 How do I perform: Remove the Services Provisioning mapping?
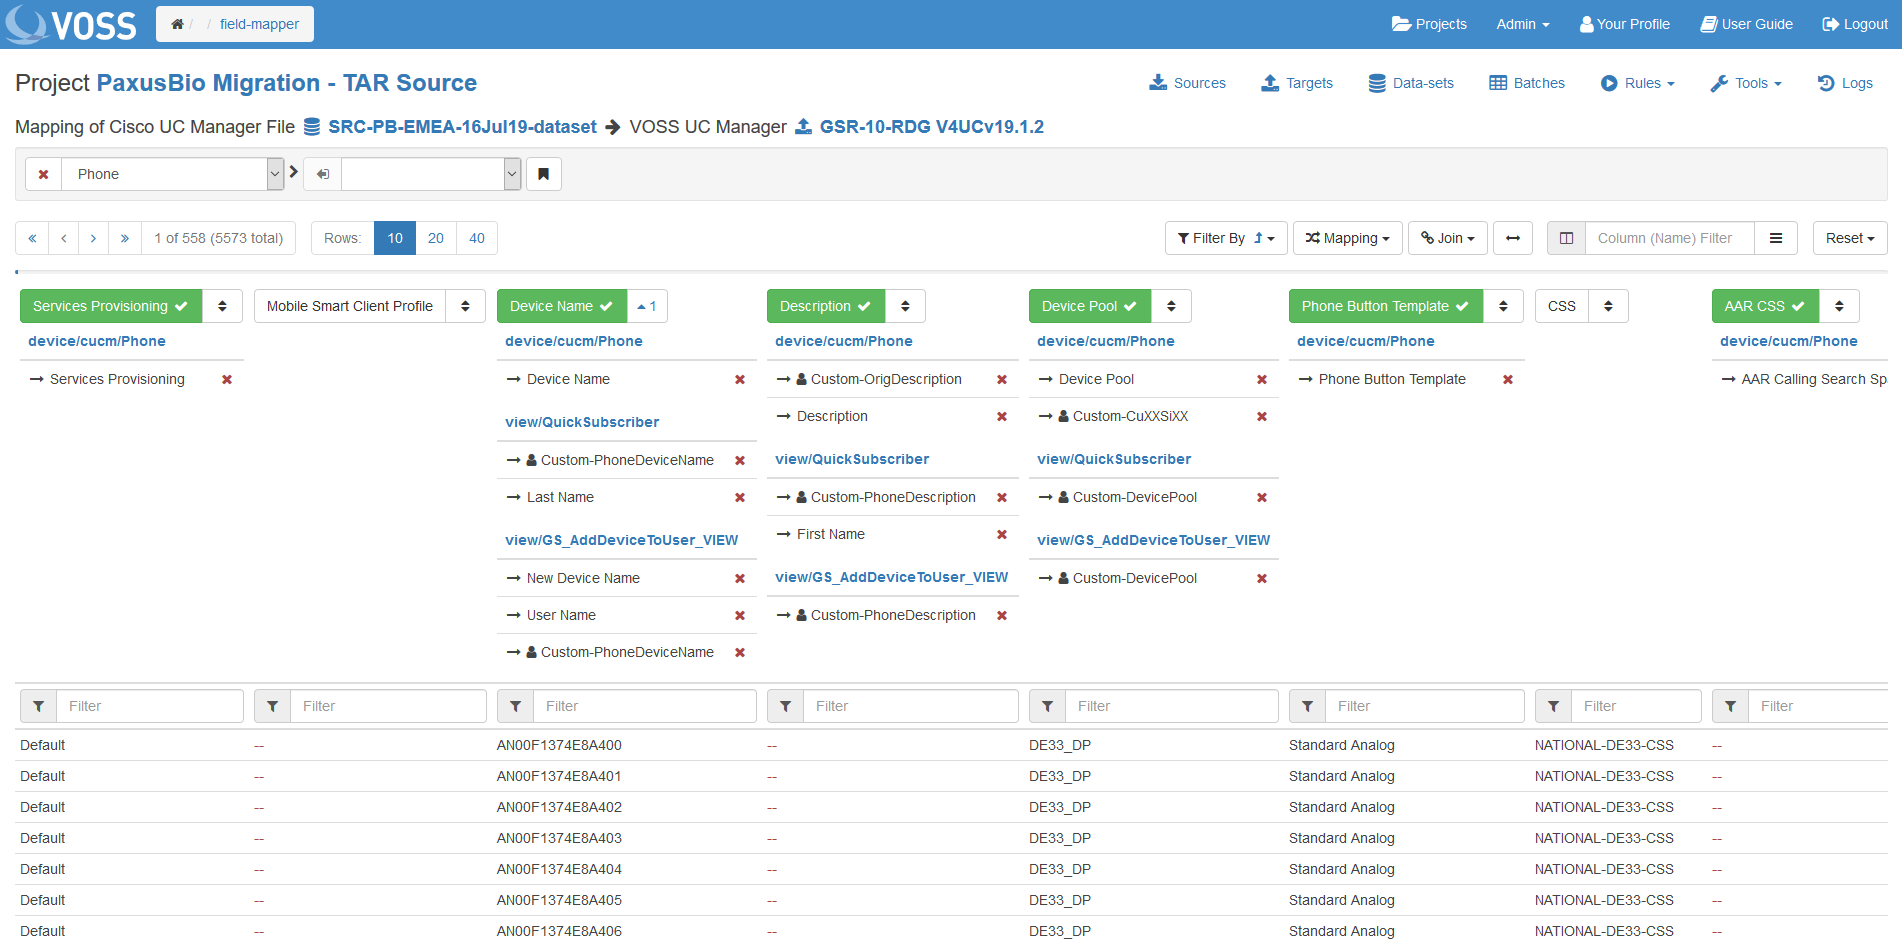click(x=227, y=380)
